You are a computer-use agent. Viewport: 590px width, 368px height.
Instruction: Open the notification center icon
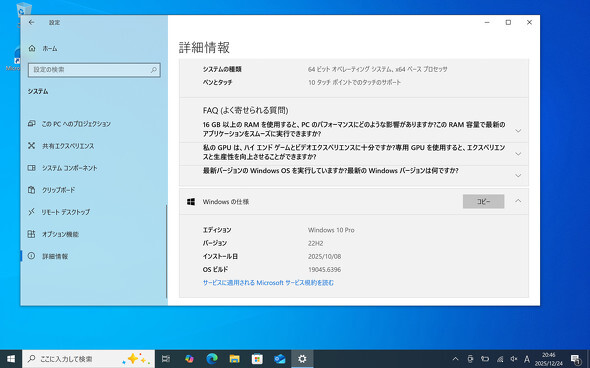[576, 359]
